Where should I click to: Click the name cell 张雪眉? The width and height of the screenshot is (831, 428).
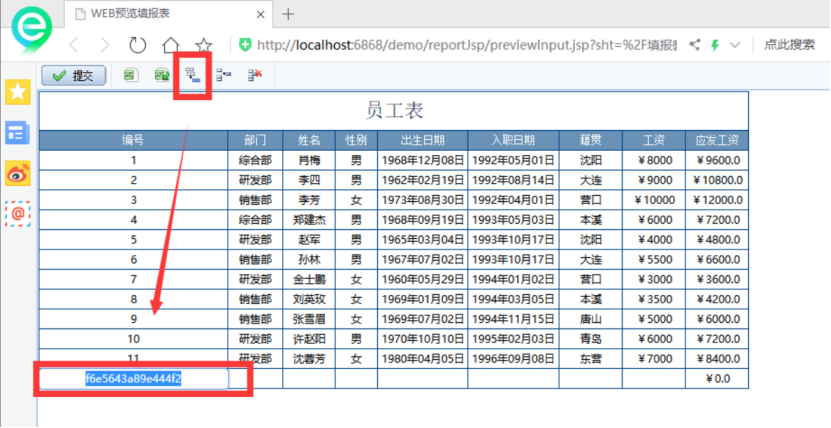pos(309,319)
